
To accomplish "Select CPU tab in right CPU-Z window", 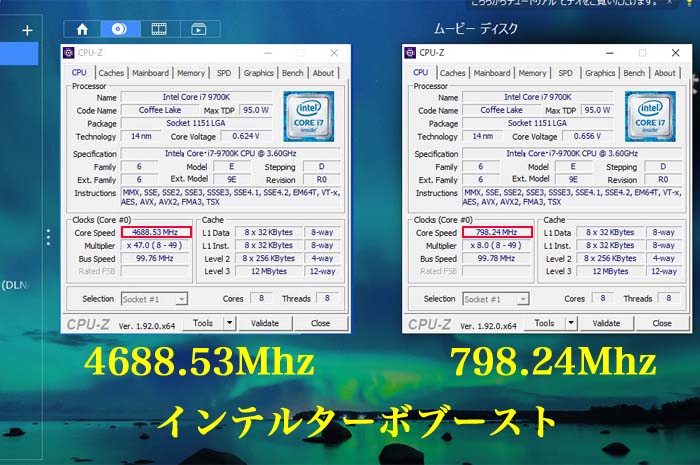I will 421,72.
